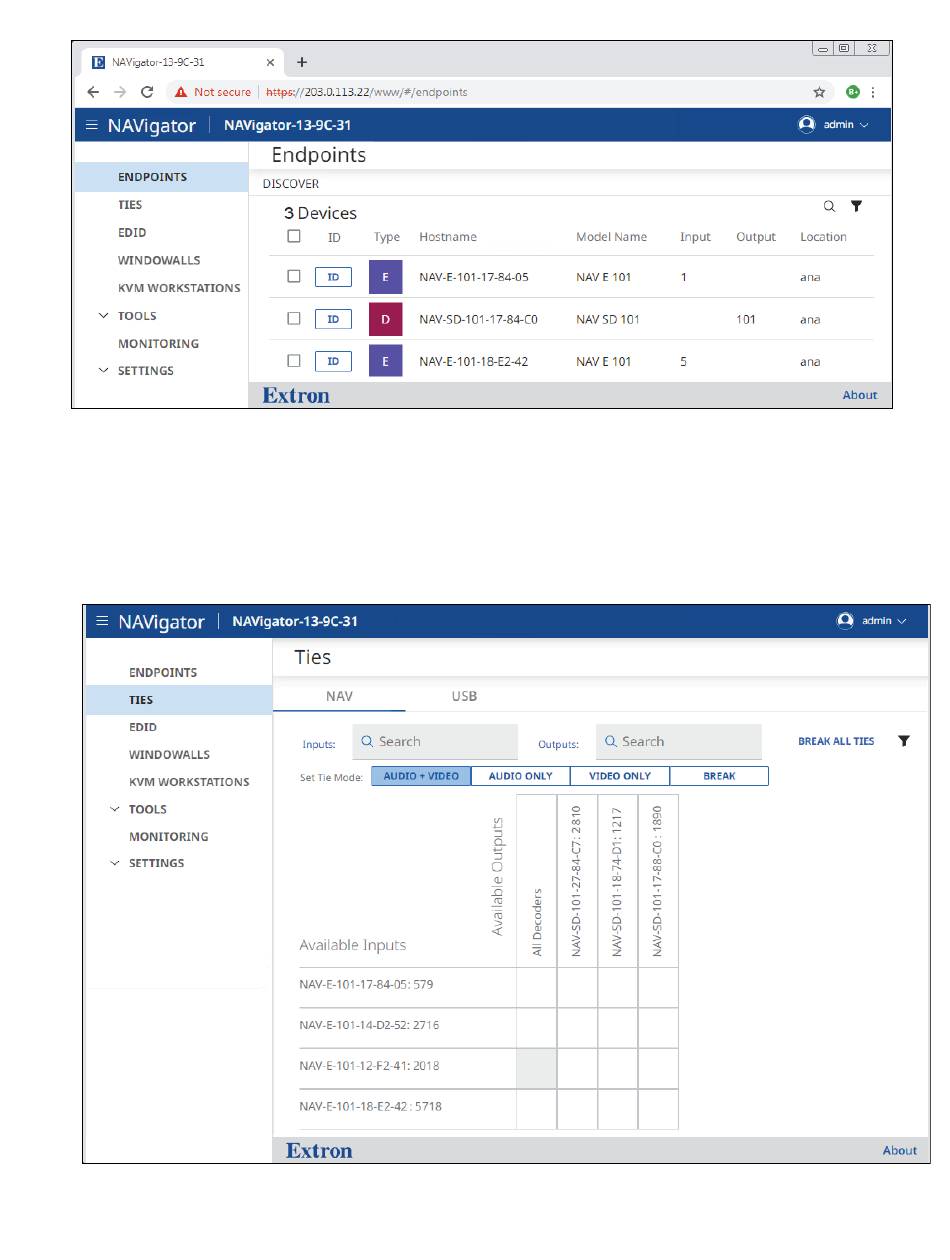Expand SETTINGS in the Endpoints sidebar
The height and width of the screenshot is (1260, 950).
pyautogui.click(x=145, y=371)
